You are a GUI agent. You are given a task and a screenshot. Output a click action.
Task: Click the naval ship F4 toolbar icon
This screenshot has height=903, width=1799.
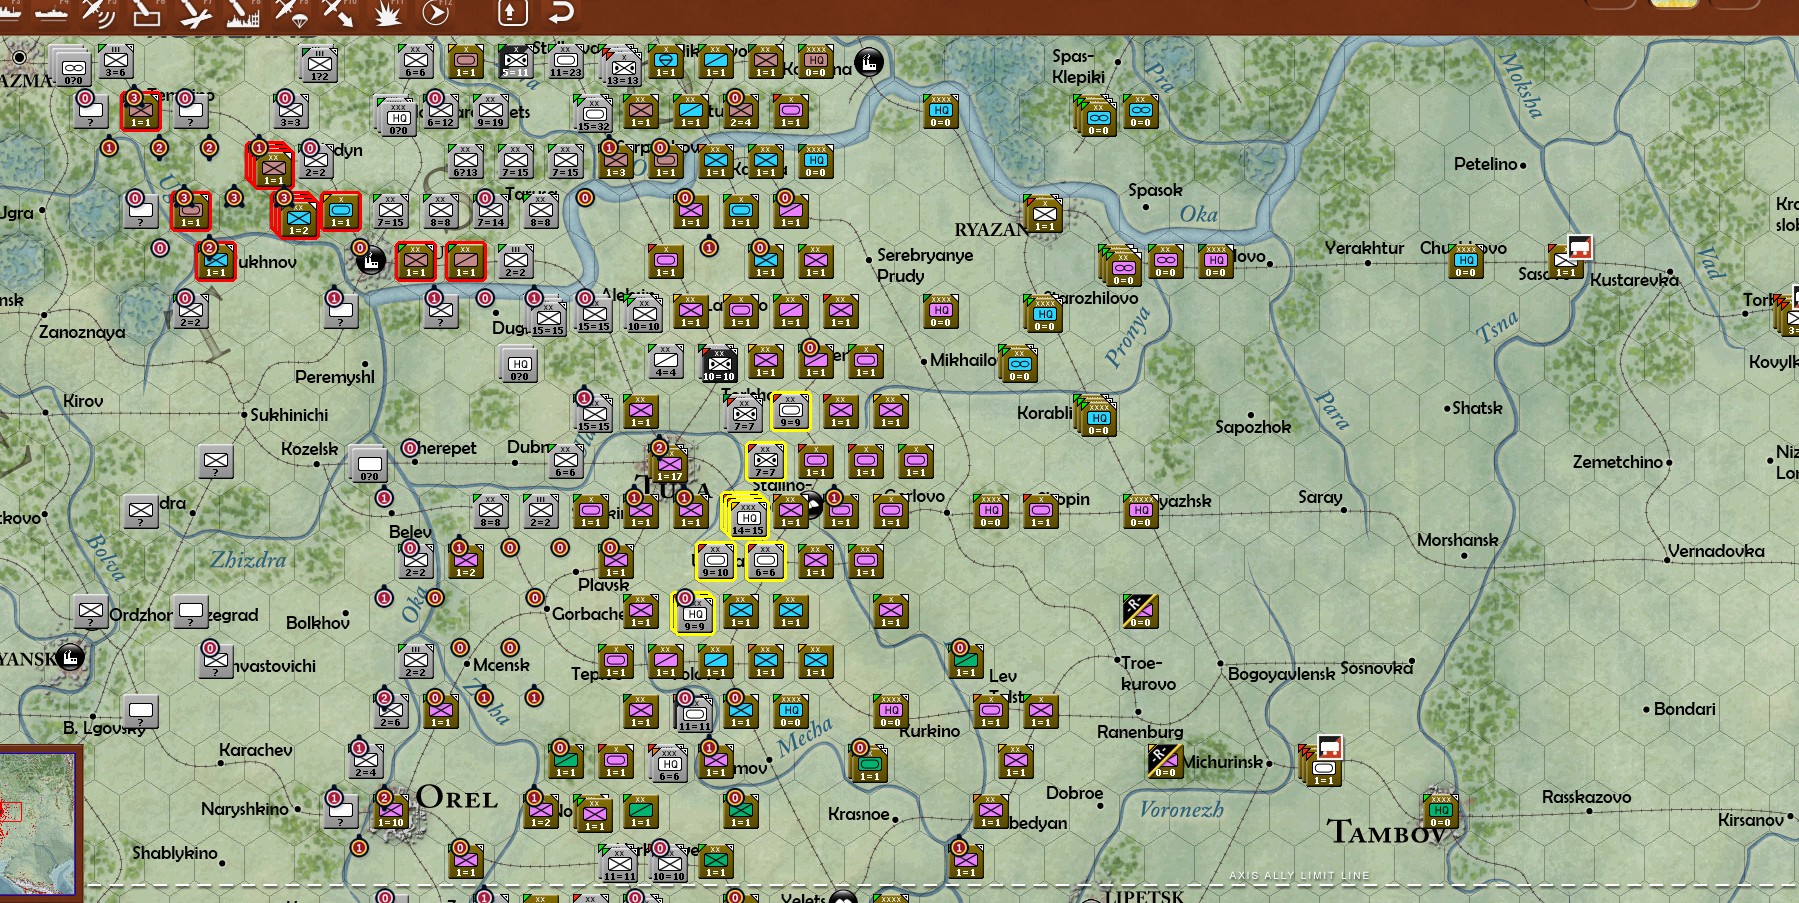click(52, 13)
